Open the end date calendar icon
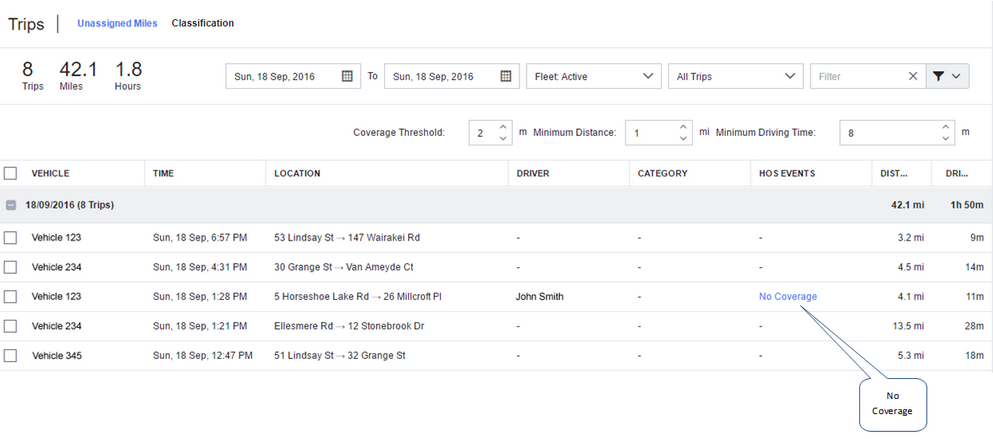This screenshot has height=439, width=993. coord(505,76)
